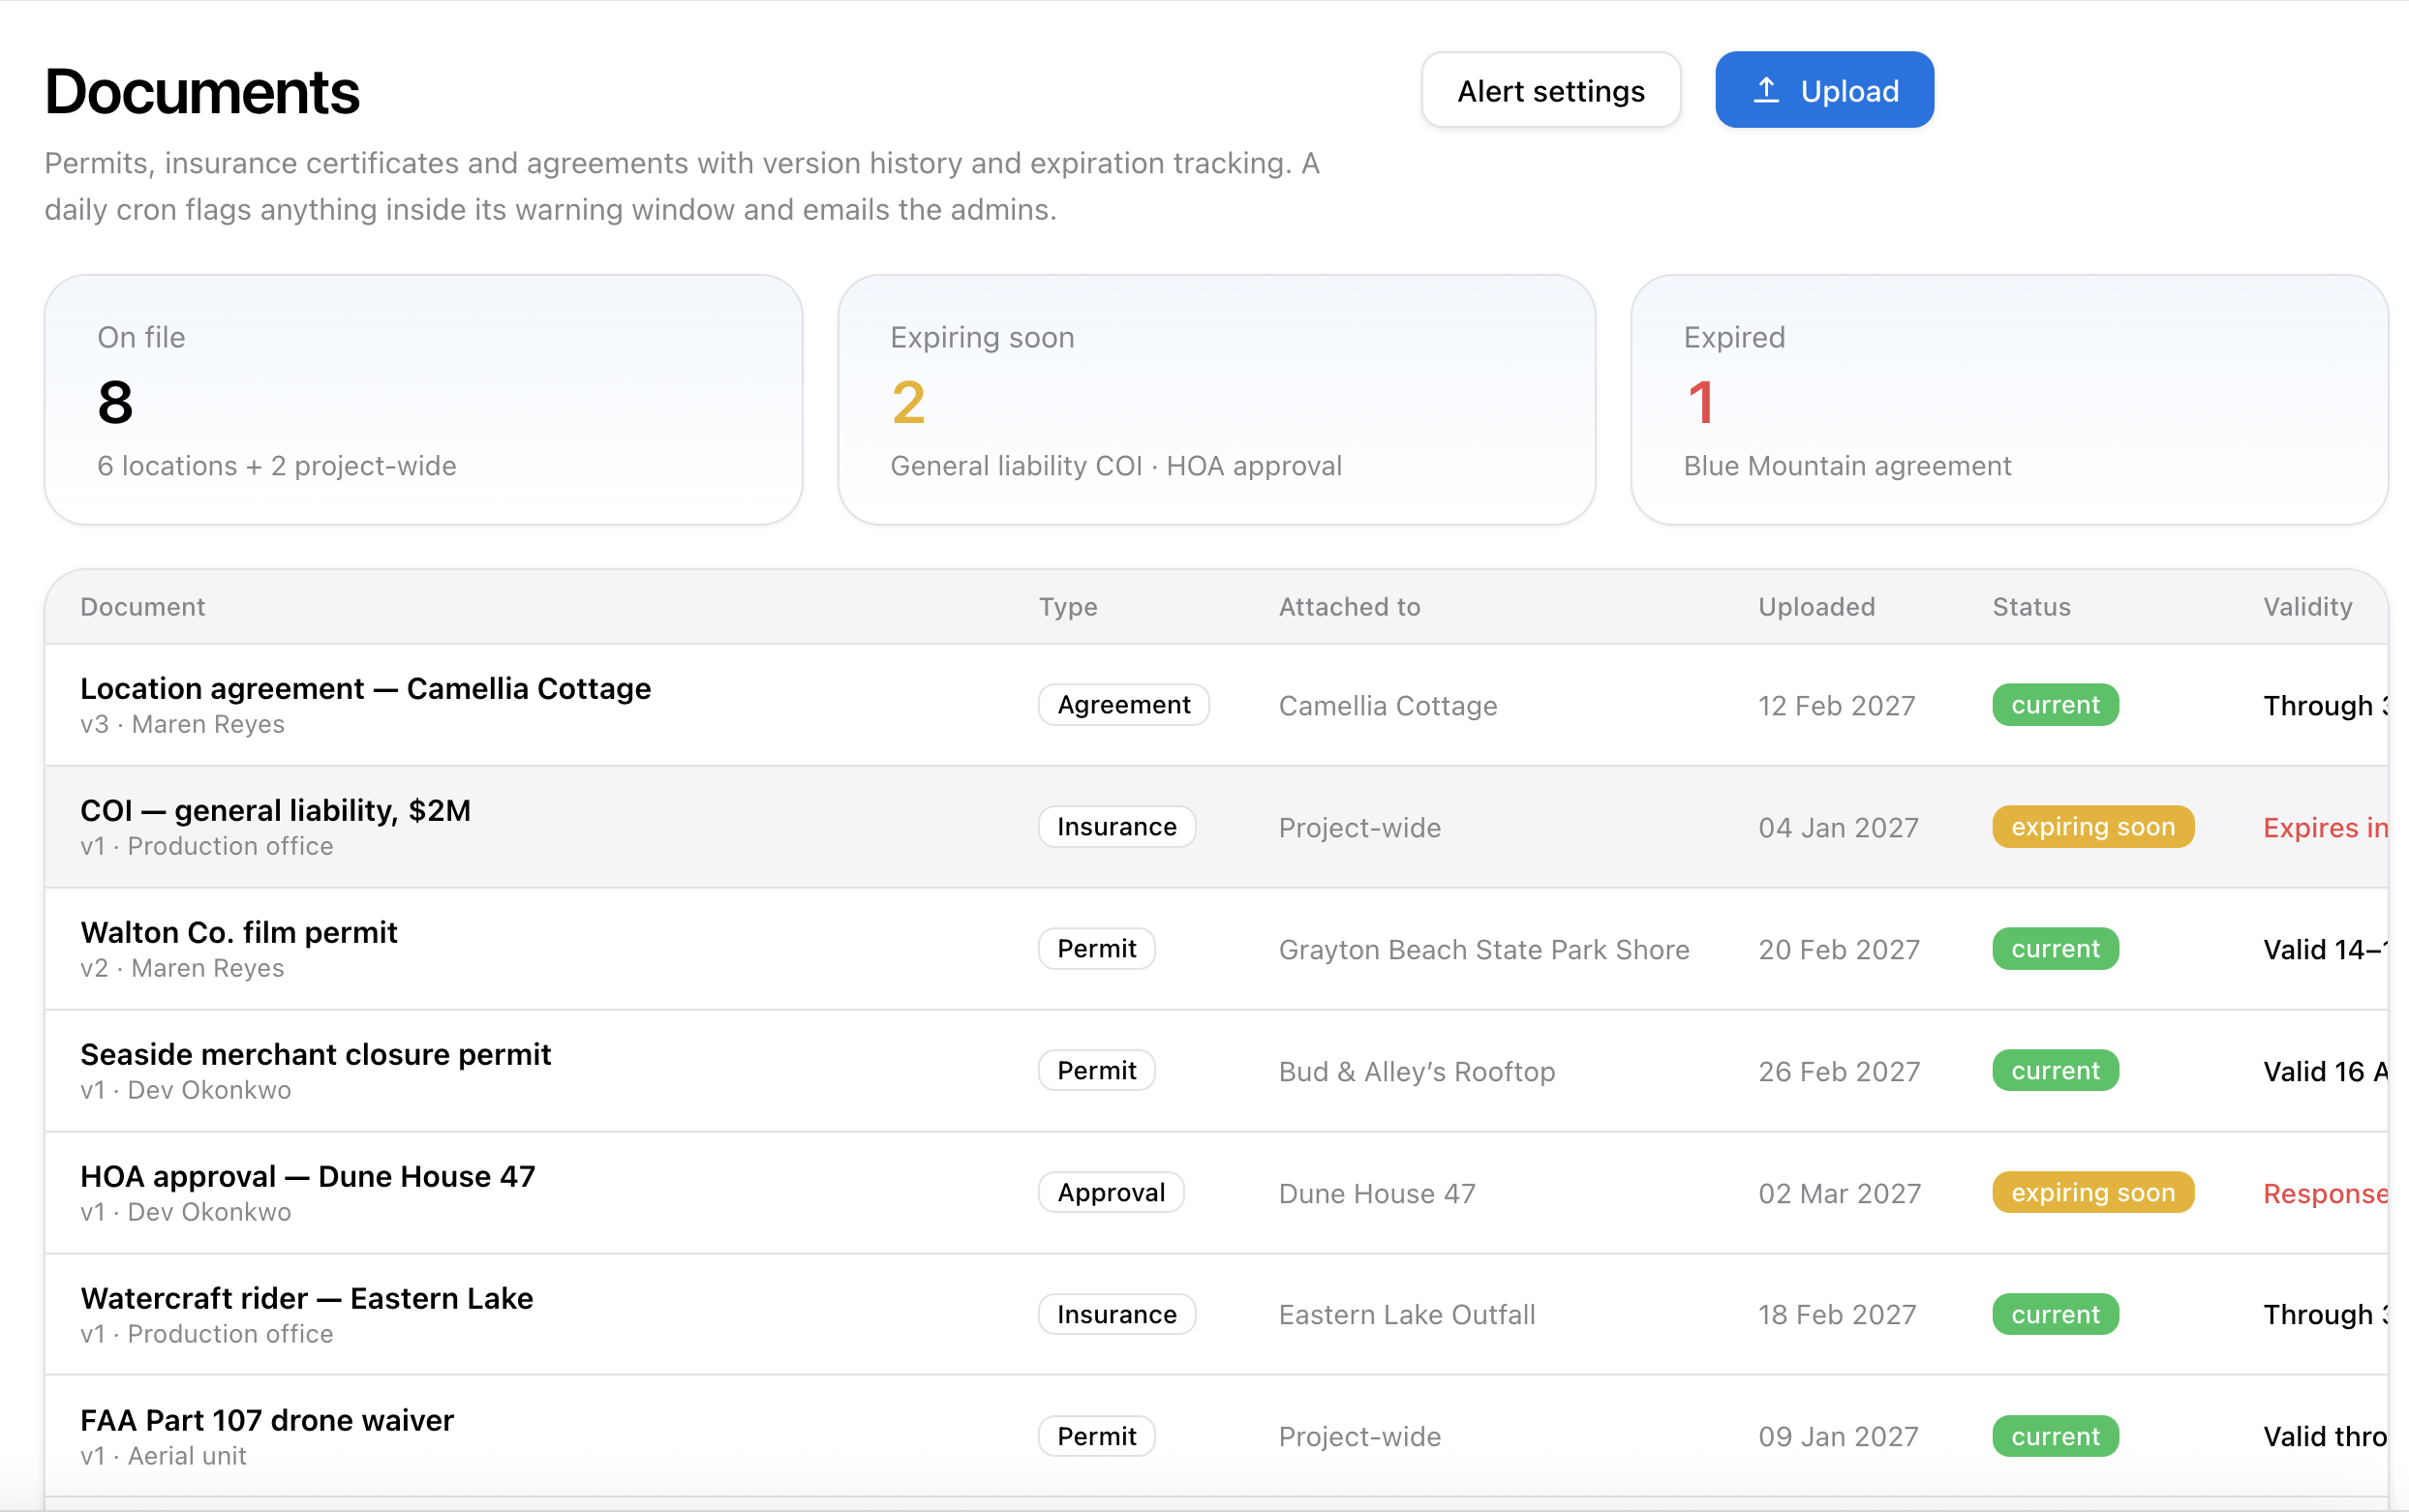The width and height of the screenshot is (2409, 1512).
Task: Open the Expiring soon summary card
Action: pyautogui.click(x=1216, y=400)
